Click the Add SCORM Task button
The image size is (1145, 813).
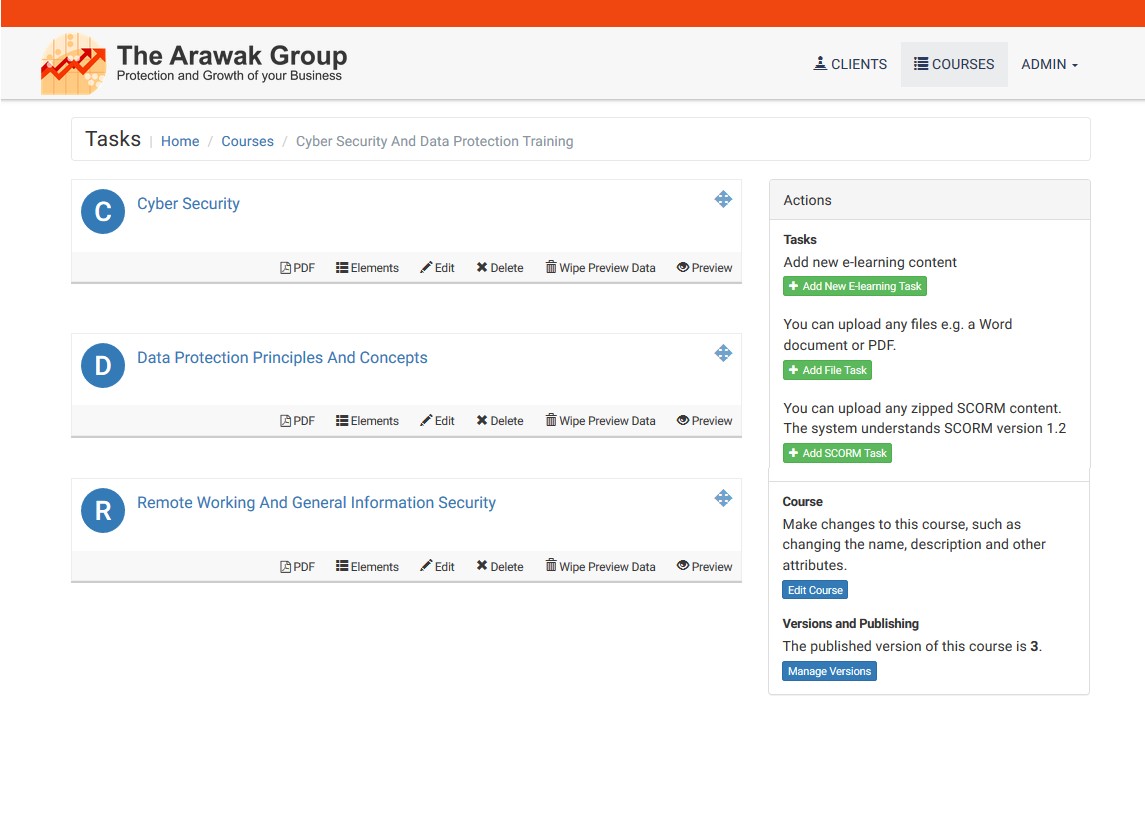[x=837, y=454]
